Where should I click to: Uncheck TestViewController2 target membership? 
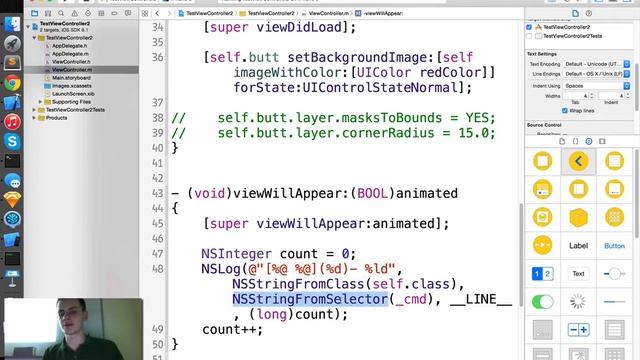point(529,27)
